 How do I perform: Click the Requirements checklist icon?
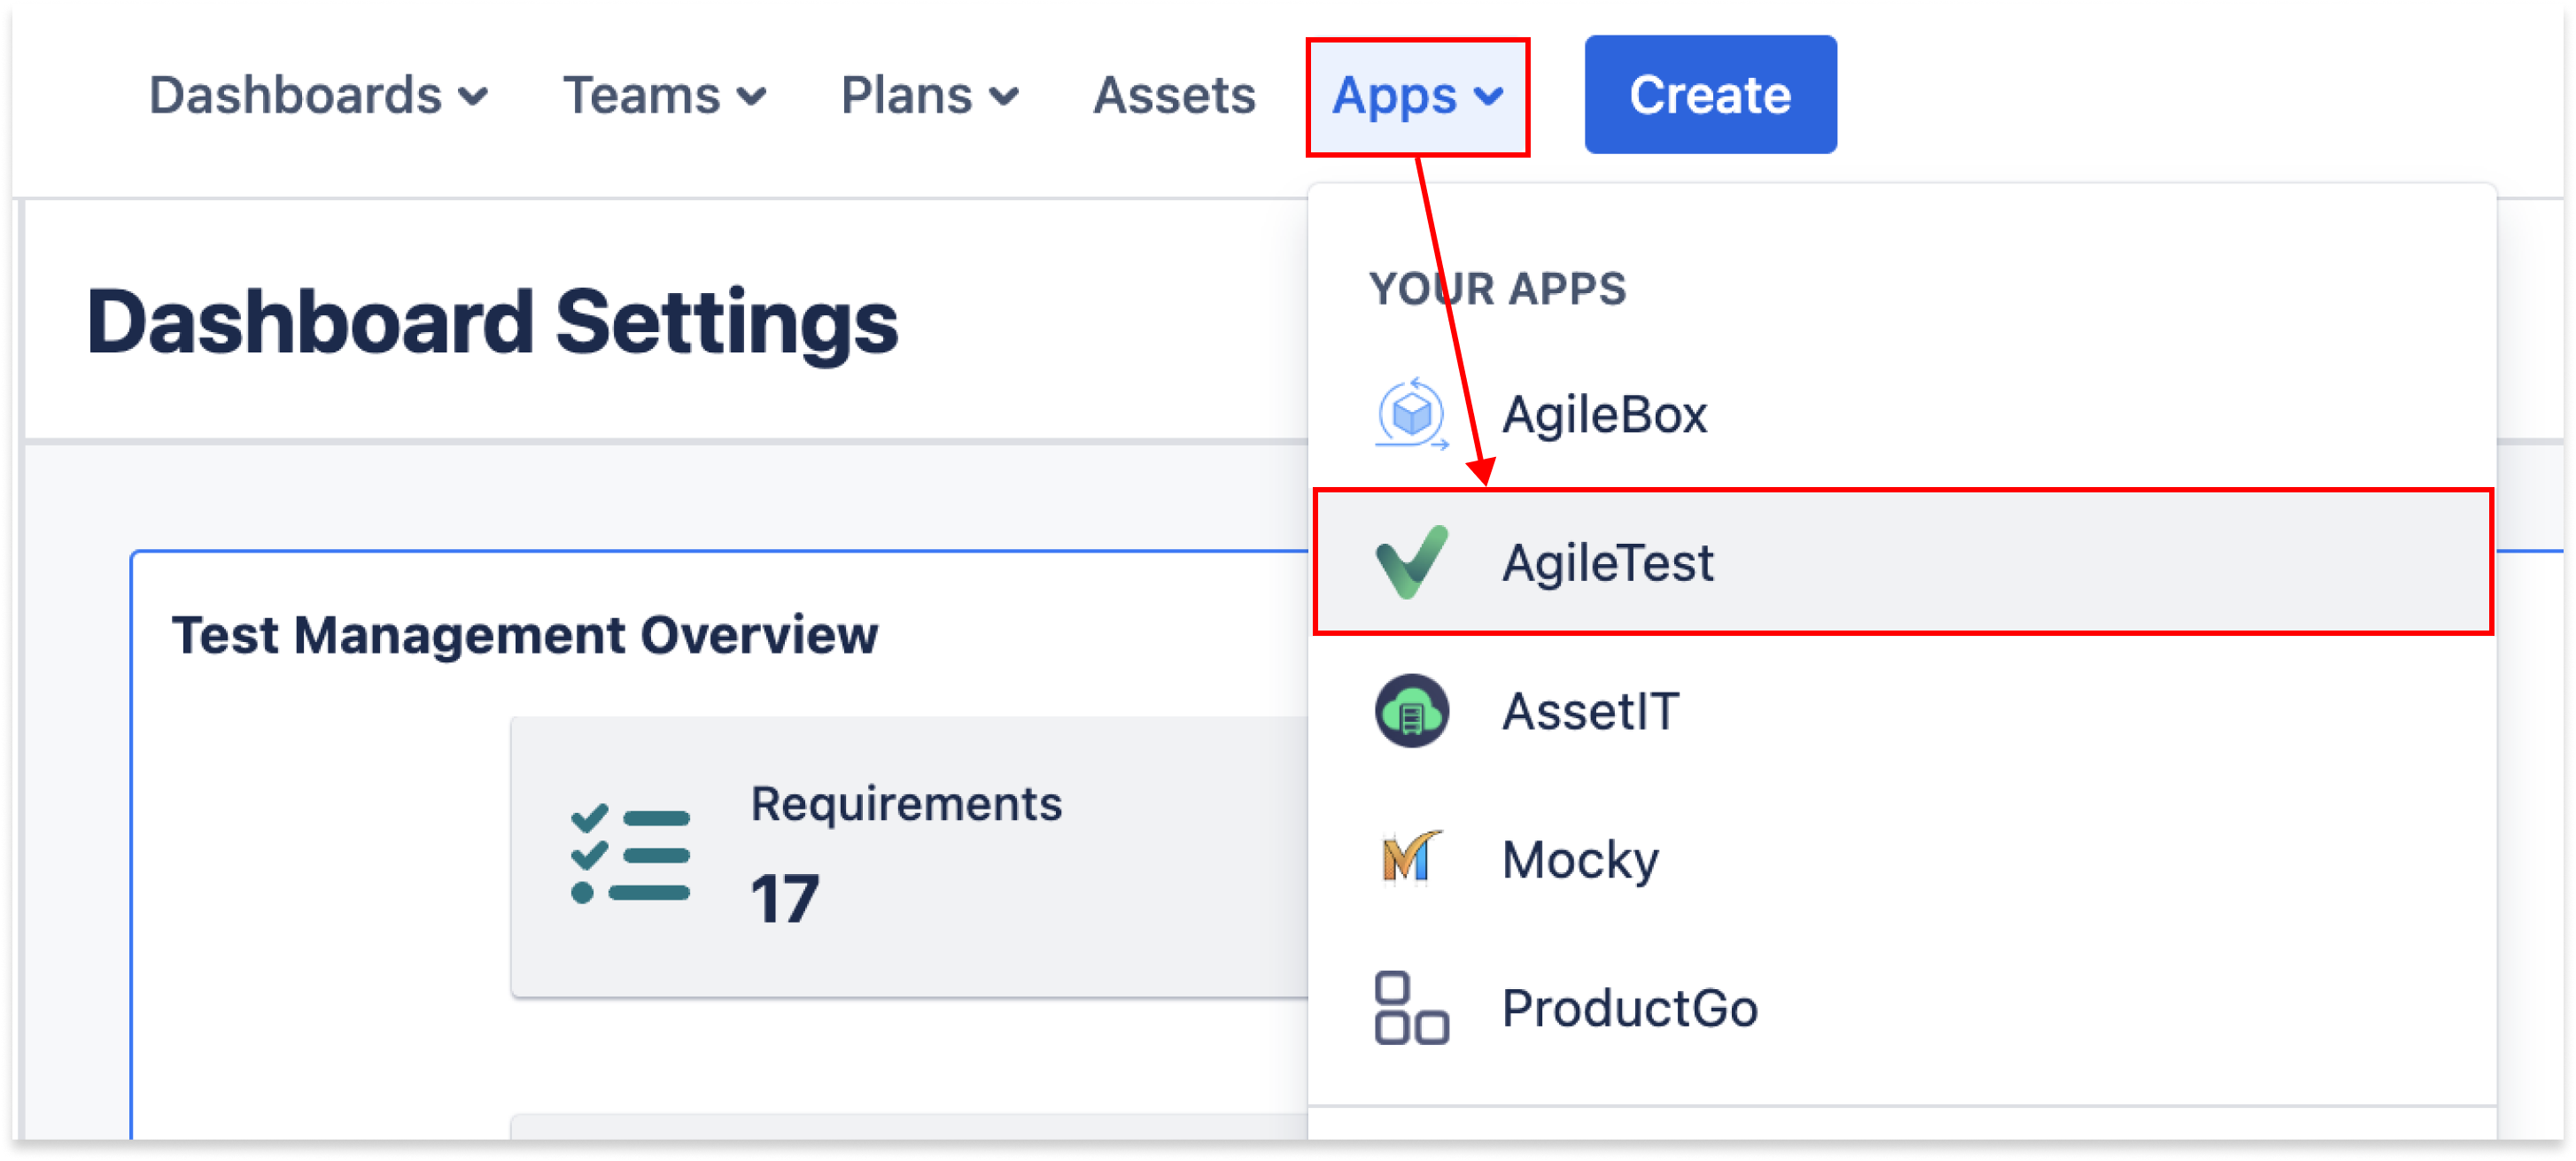pos(630,856)
